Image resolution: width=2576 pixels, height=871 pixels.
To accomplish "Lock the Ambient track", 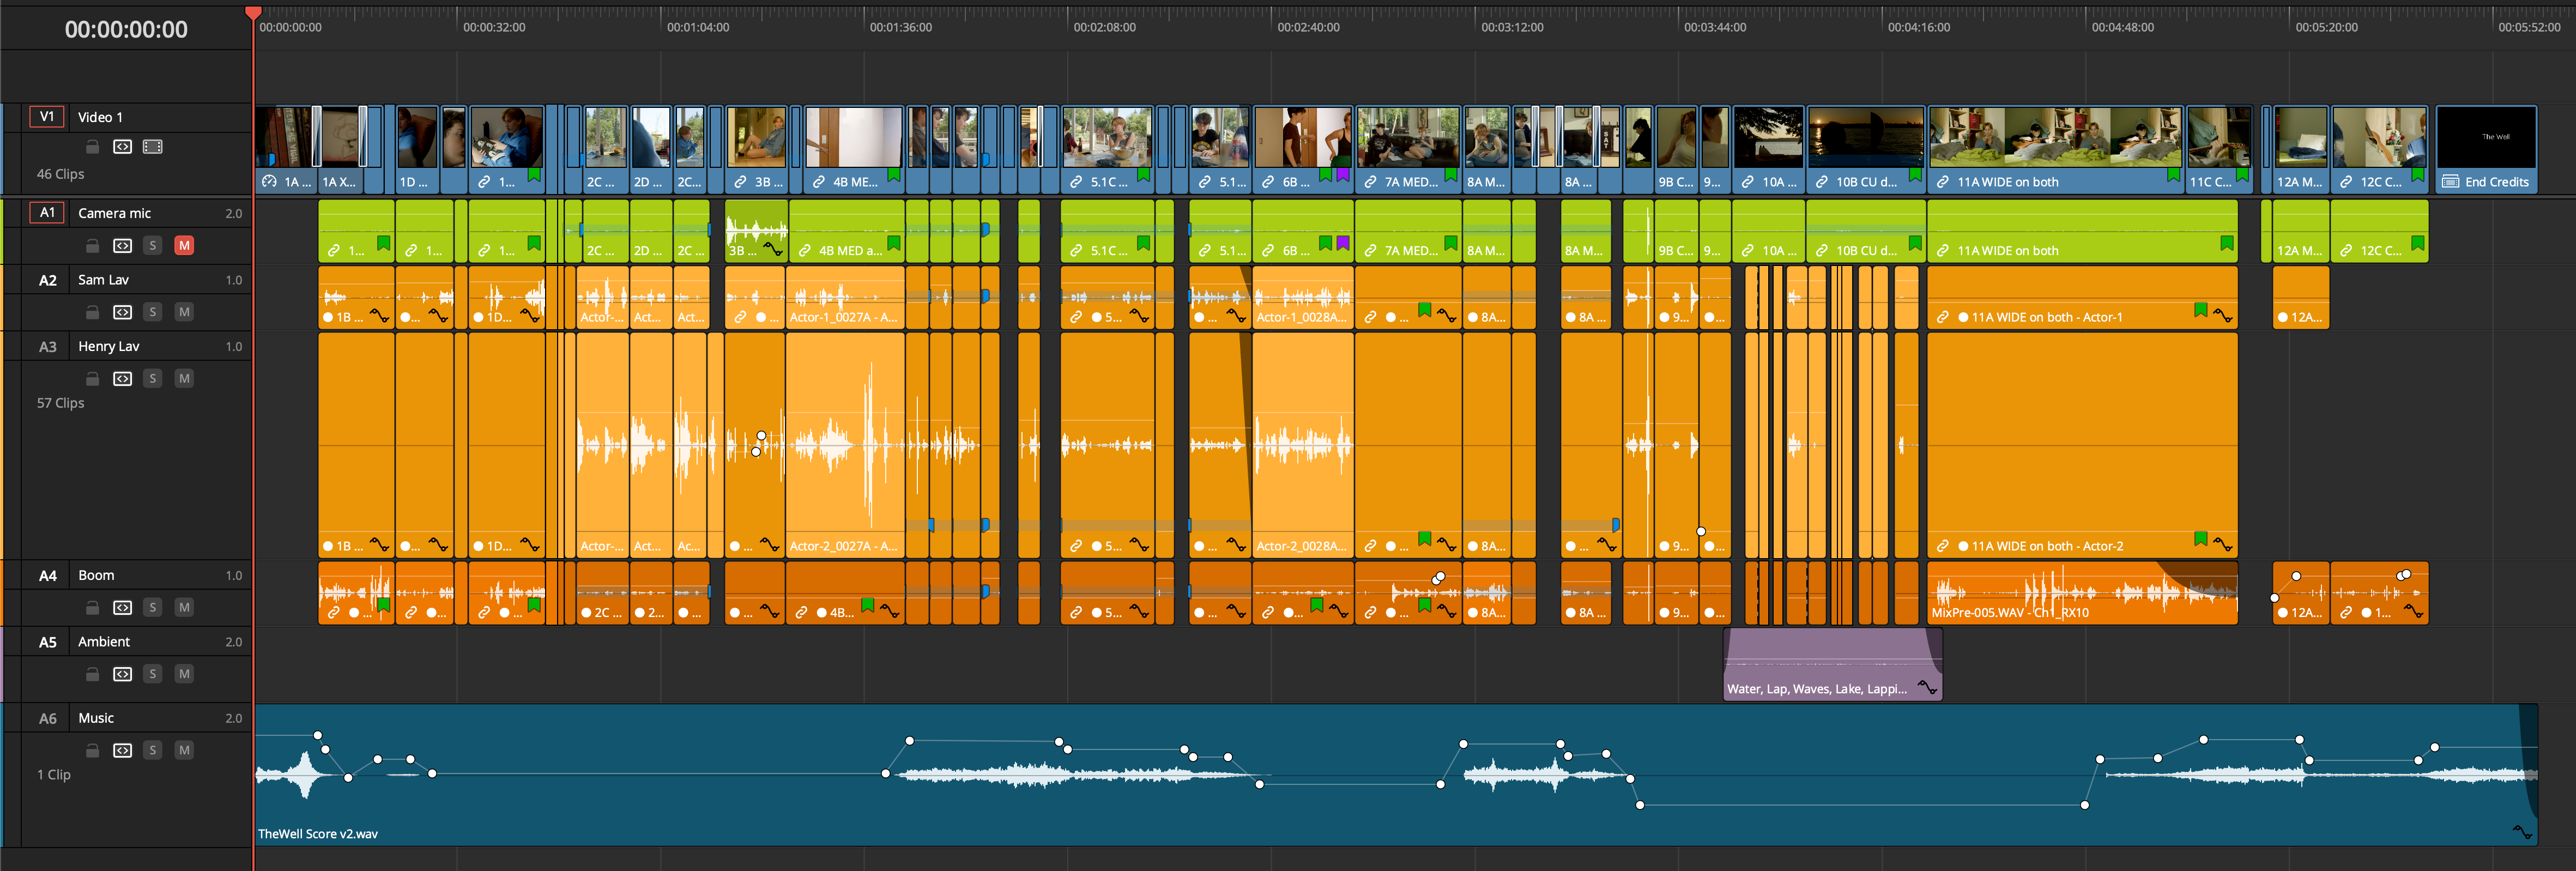I will click(92, 674).
